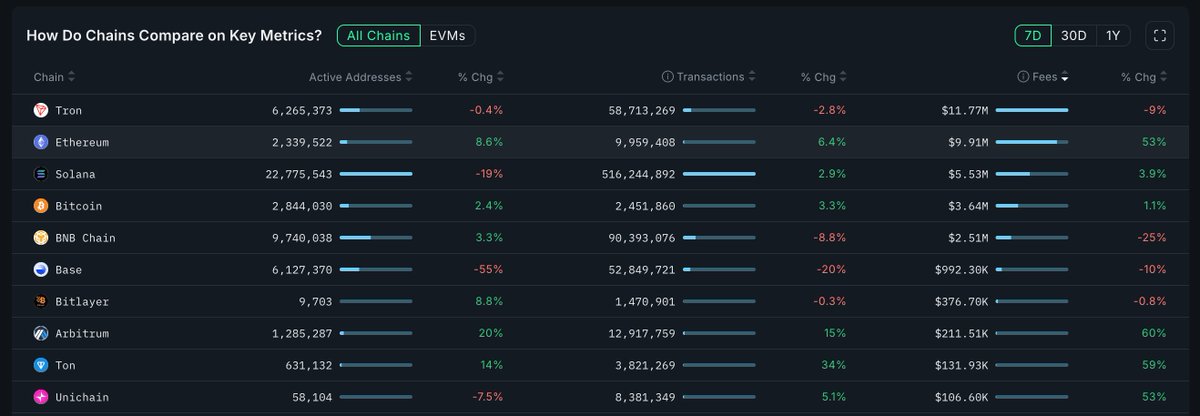1200x416 pixels.
Task: Open the BNB Chain name
Action: point(86,238)
